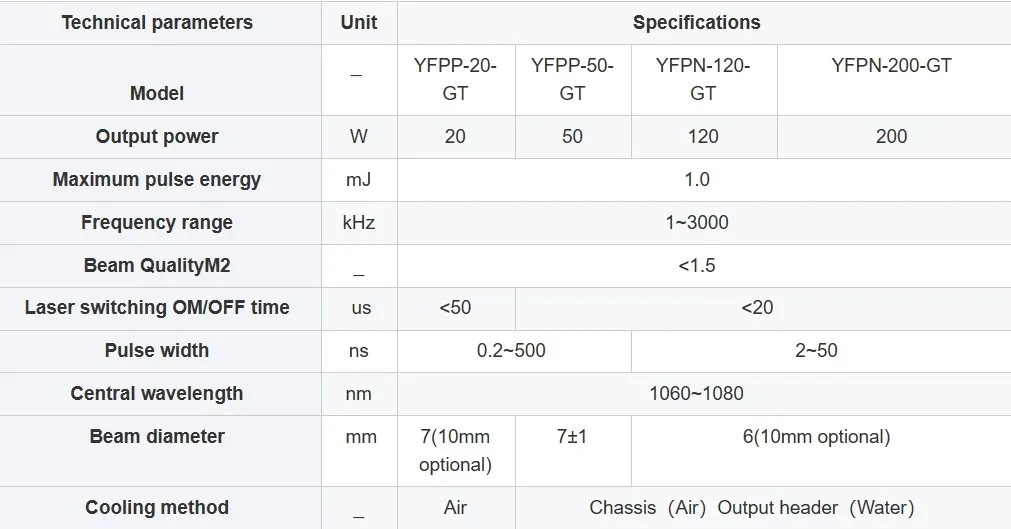Screen dimensions: 1011x529
Task: Click the <1.5 beam quality value
Action: click(x=697, y=266)
